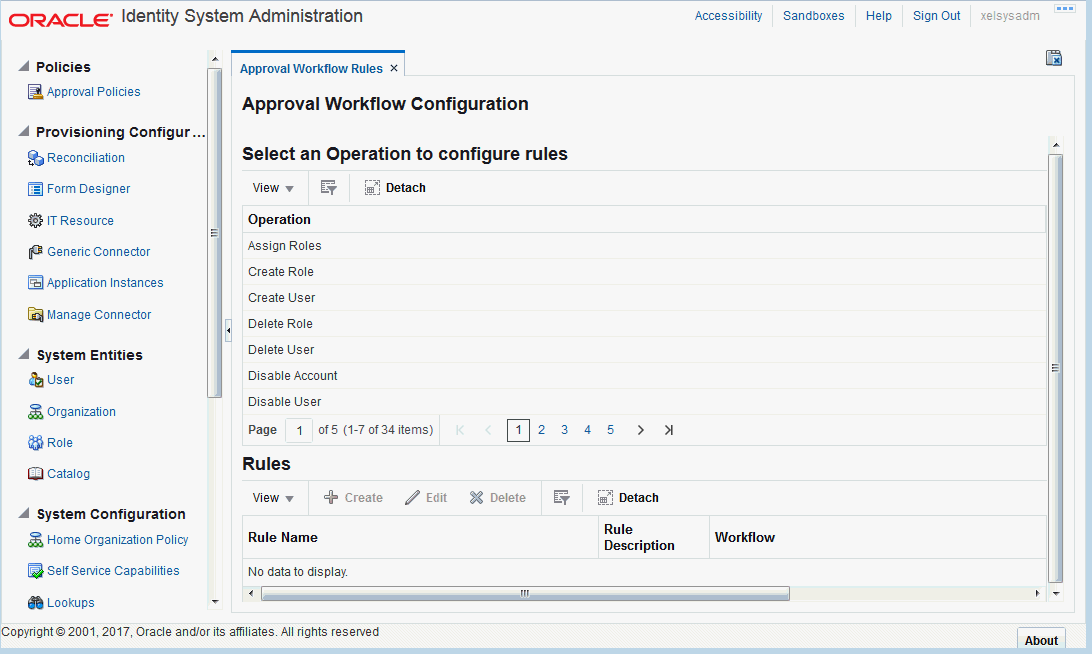Select the Delete User operation row
This screenshot has height=654, width=1092.
[644, 350]
